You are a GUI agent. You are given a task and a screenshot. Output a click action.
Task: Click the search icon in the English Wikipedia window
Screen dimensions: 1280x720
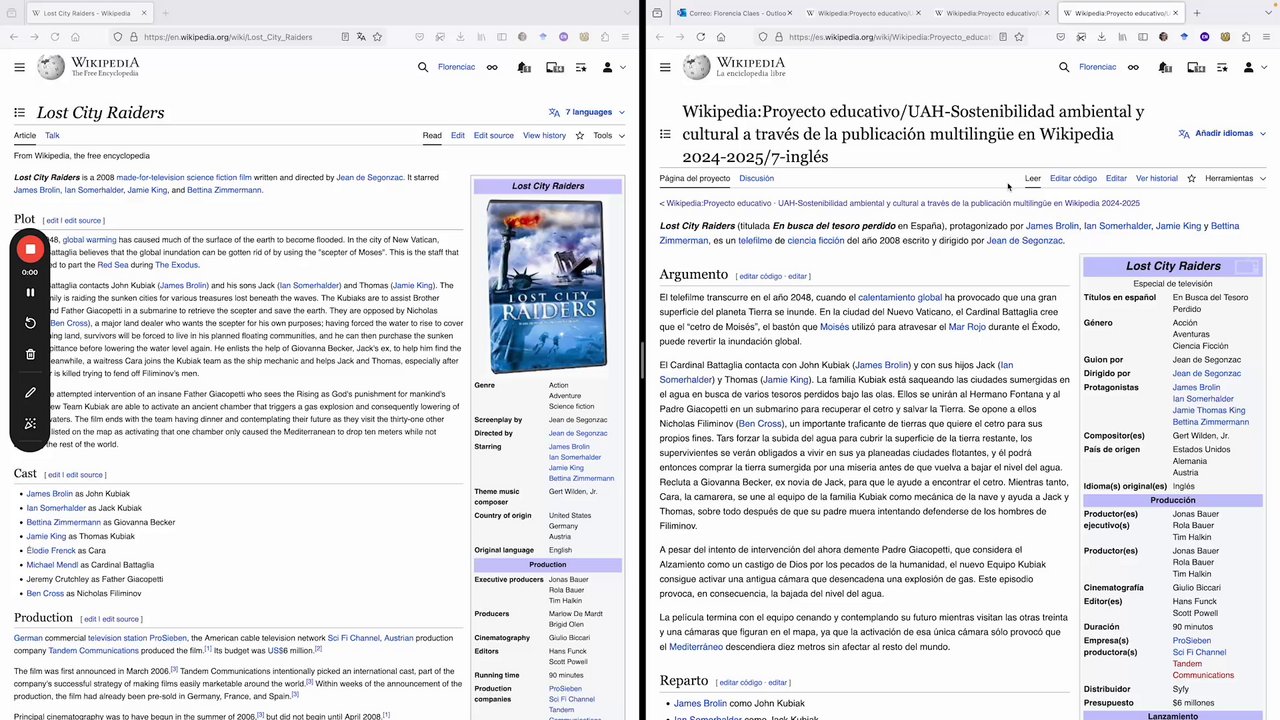point(423,67)
